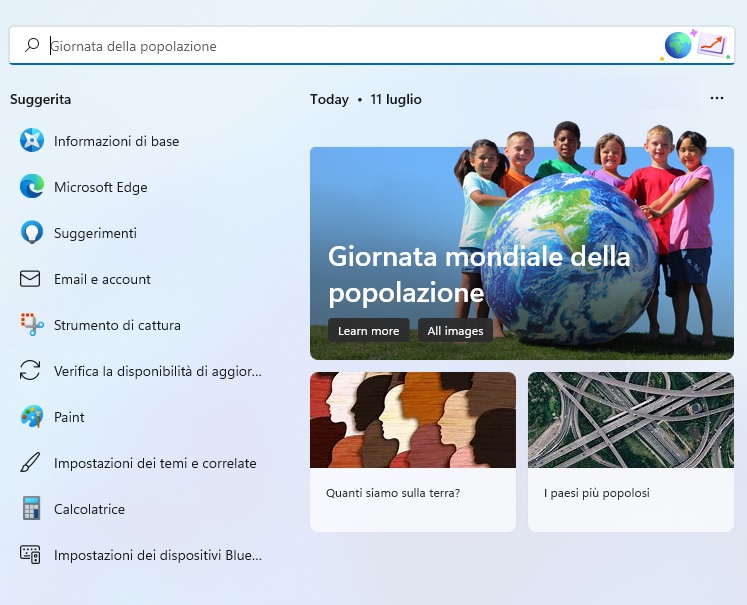Click the All images button
Image resolution: width=747 pixels, height=605 pixels.
455,331
